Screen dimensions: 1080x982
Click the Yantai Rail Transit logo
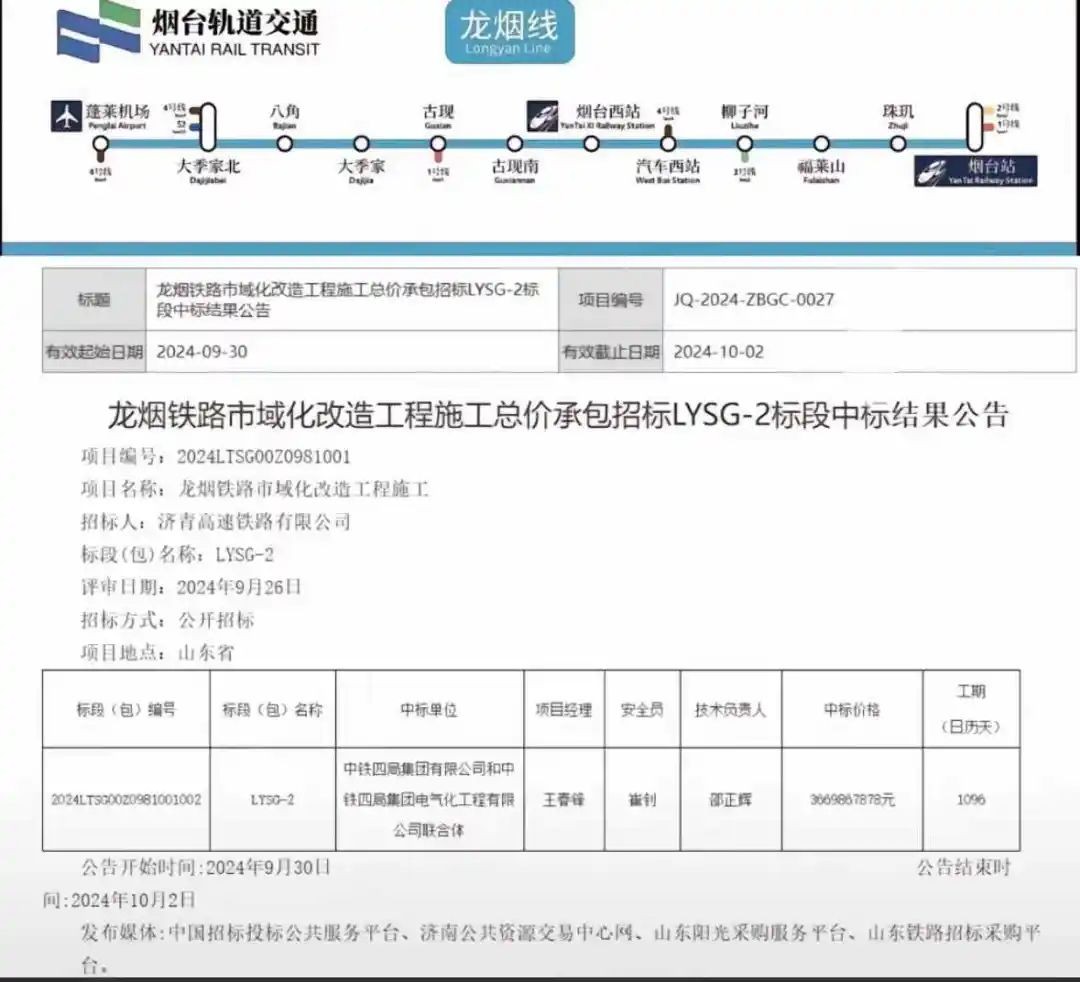click(188, 33)
